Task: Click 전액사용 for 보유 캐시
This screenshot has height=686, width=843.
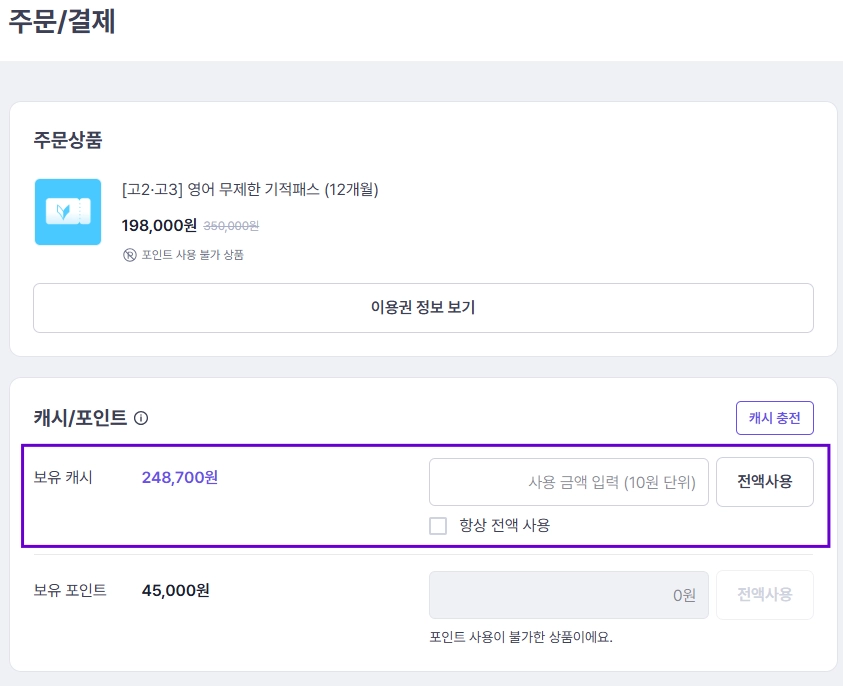Action: [x=765, y=481]
